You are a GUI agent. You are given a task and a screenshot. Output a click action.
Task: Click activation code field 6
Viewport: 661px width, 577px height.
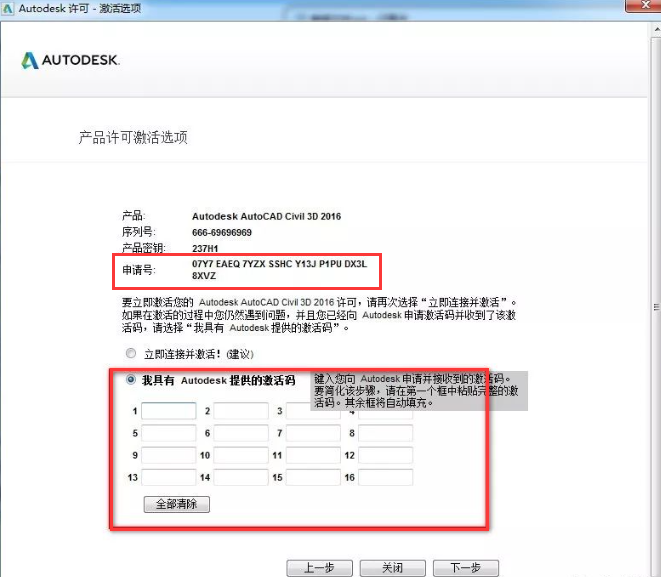click(241, 433)
